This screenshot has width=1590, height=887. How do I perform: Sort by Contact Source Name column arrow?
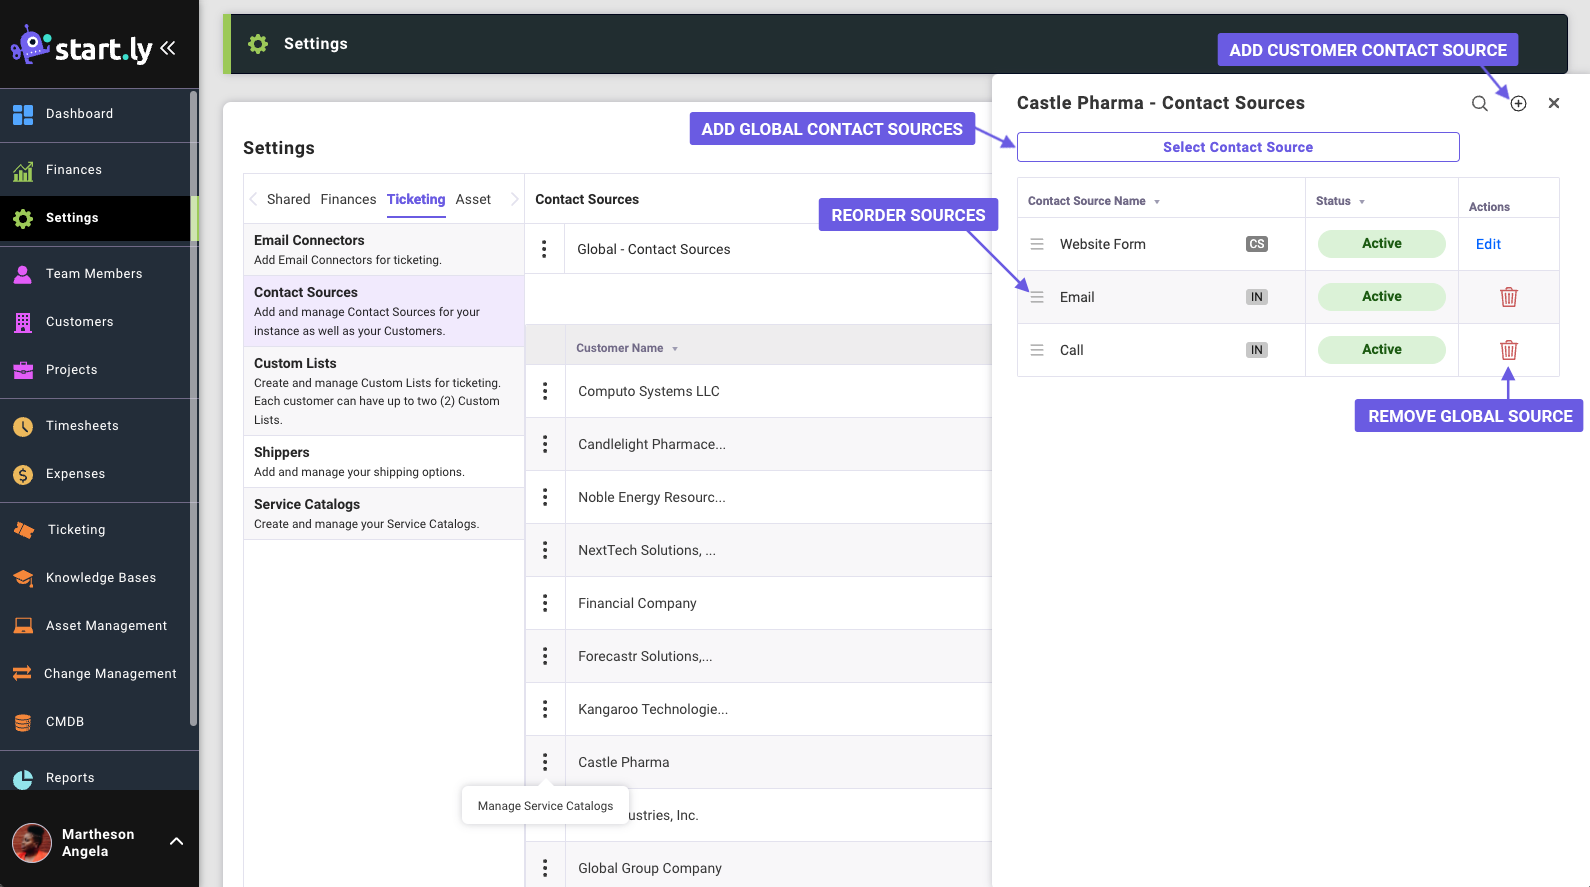point(1157,202)
